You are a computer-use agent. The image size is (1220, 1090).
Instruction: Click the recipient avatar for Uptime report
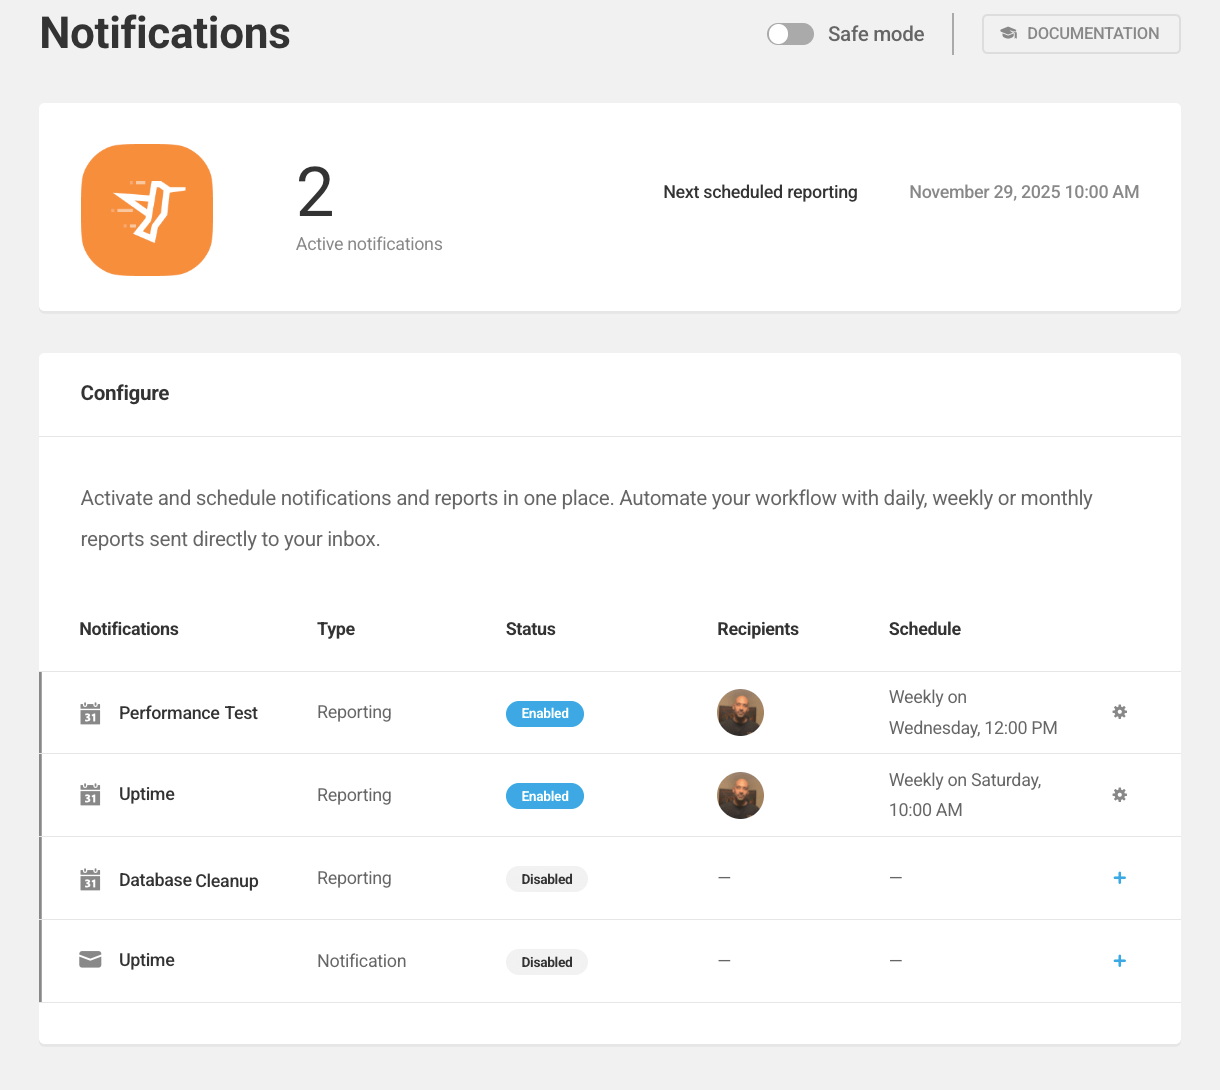(x=740, y=795)
